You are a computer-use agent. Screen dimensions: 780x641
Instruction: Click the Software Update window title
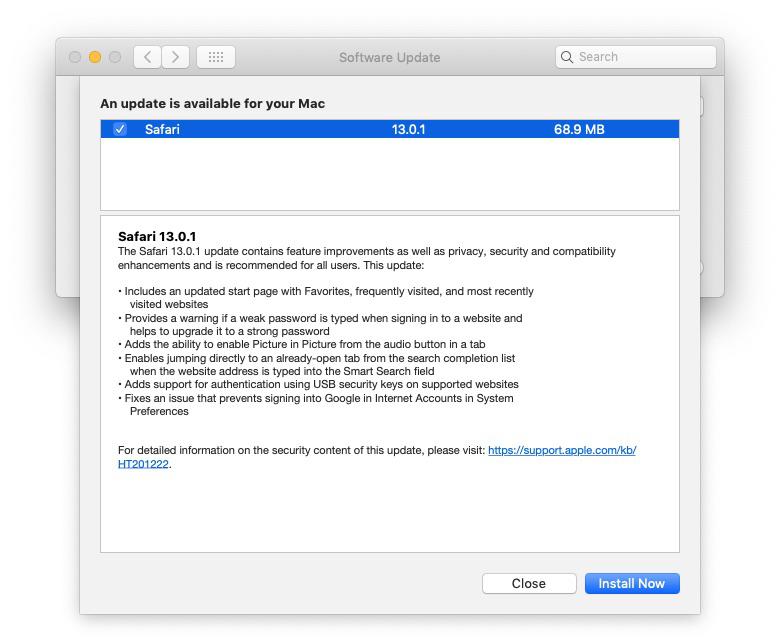pyautogui.click(x=390, y=57)
